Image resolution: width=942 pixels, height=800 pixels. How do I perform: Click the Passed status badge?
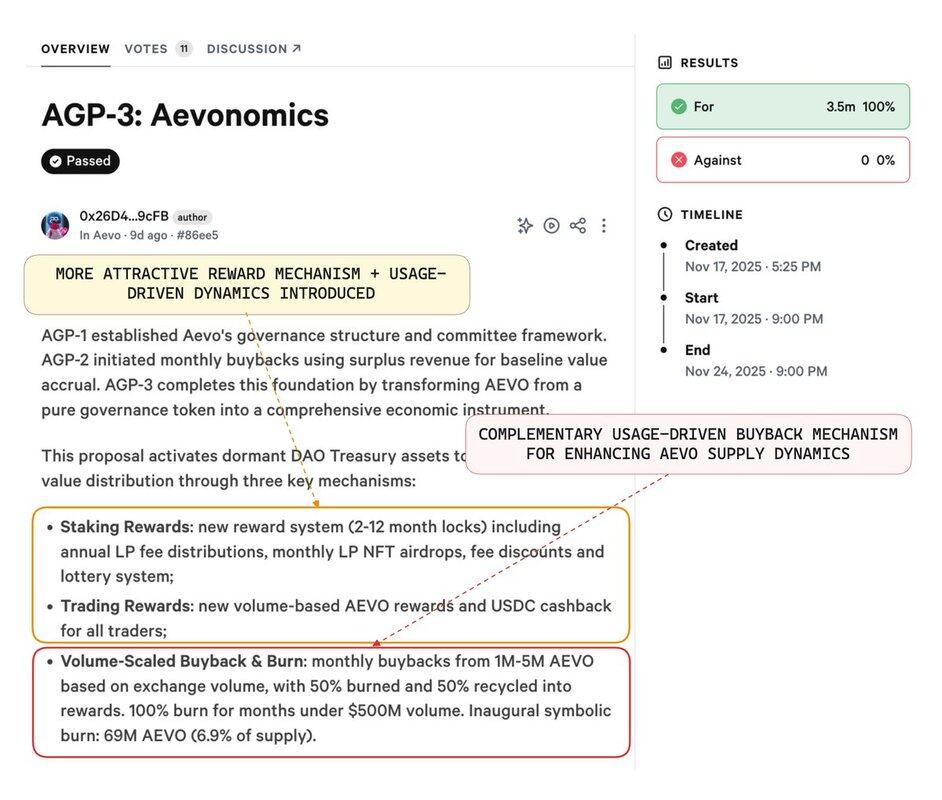[x=80, y=161]
